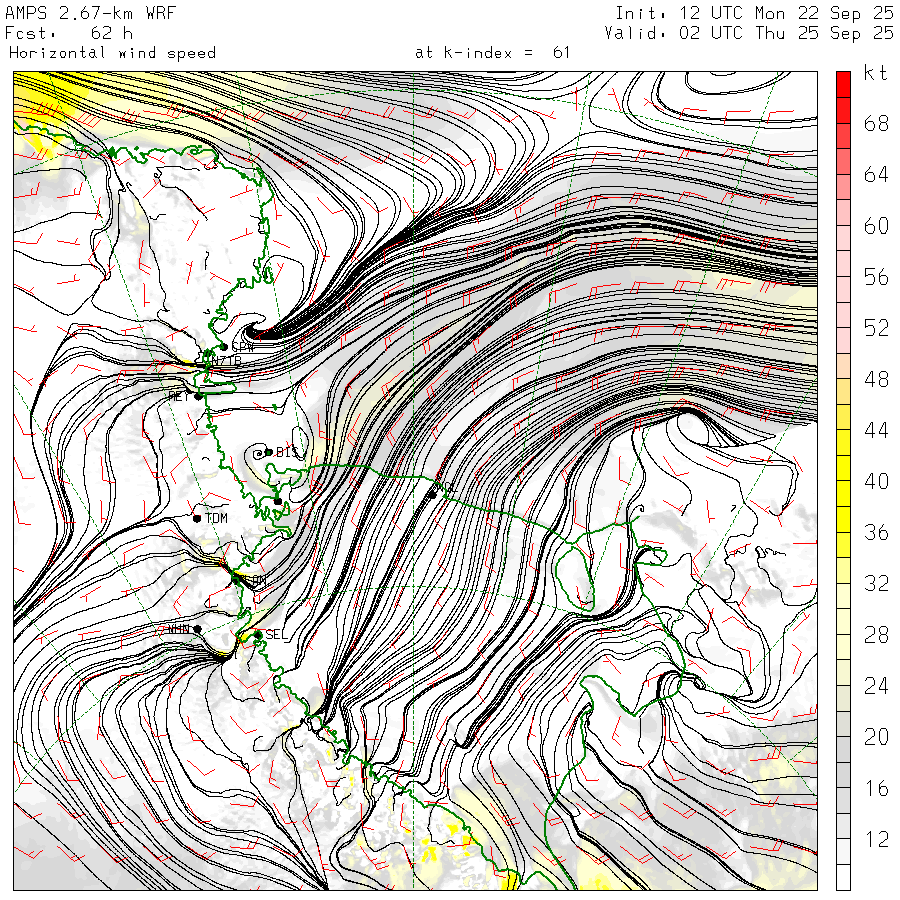900x900 pixels.
Task: Click the 68 label on the color scale
Action: click(876, 124)
